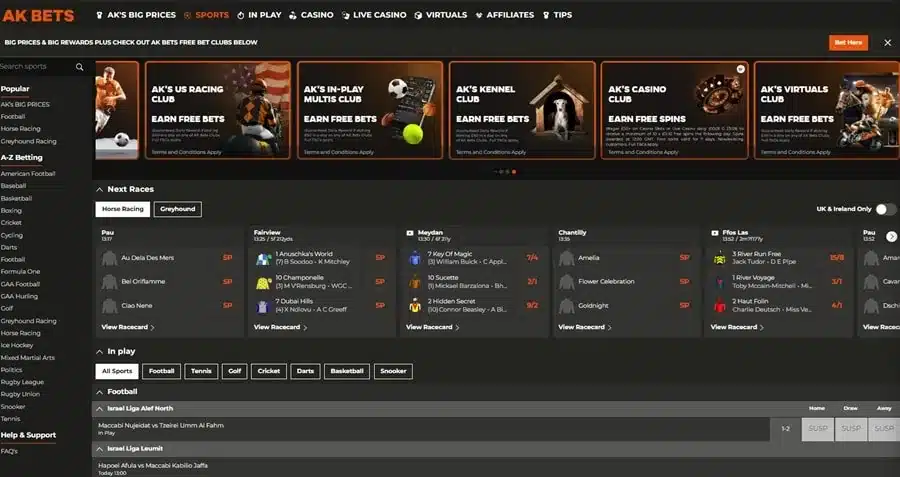This screenshot has width=900, height=477.
Task: Select the All Sports in-play filter
Action: tap(117, 371)
